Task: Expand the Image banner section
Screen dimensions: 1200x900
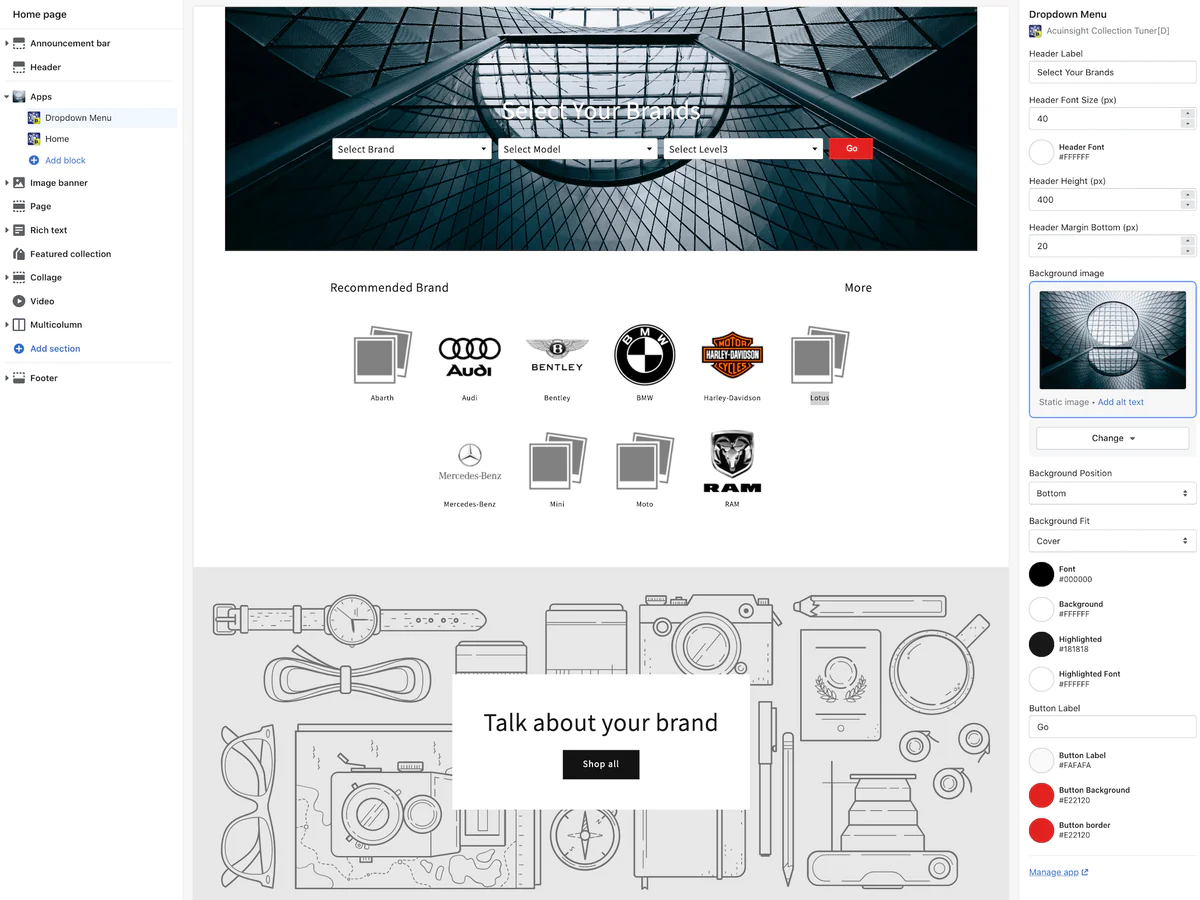Action: click(7, 183)
